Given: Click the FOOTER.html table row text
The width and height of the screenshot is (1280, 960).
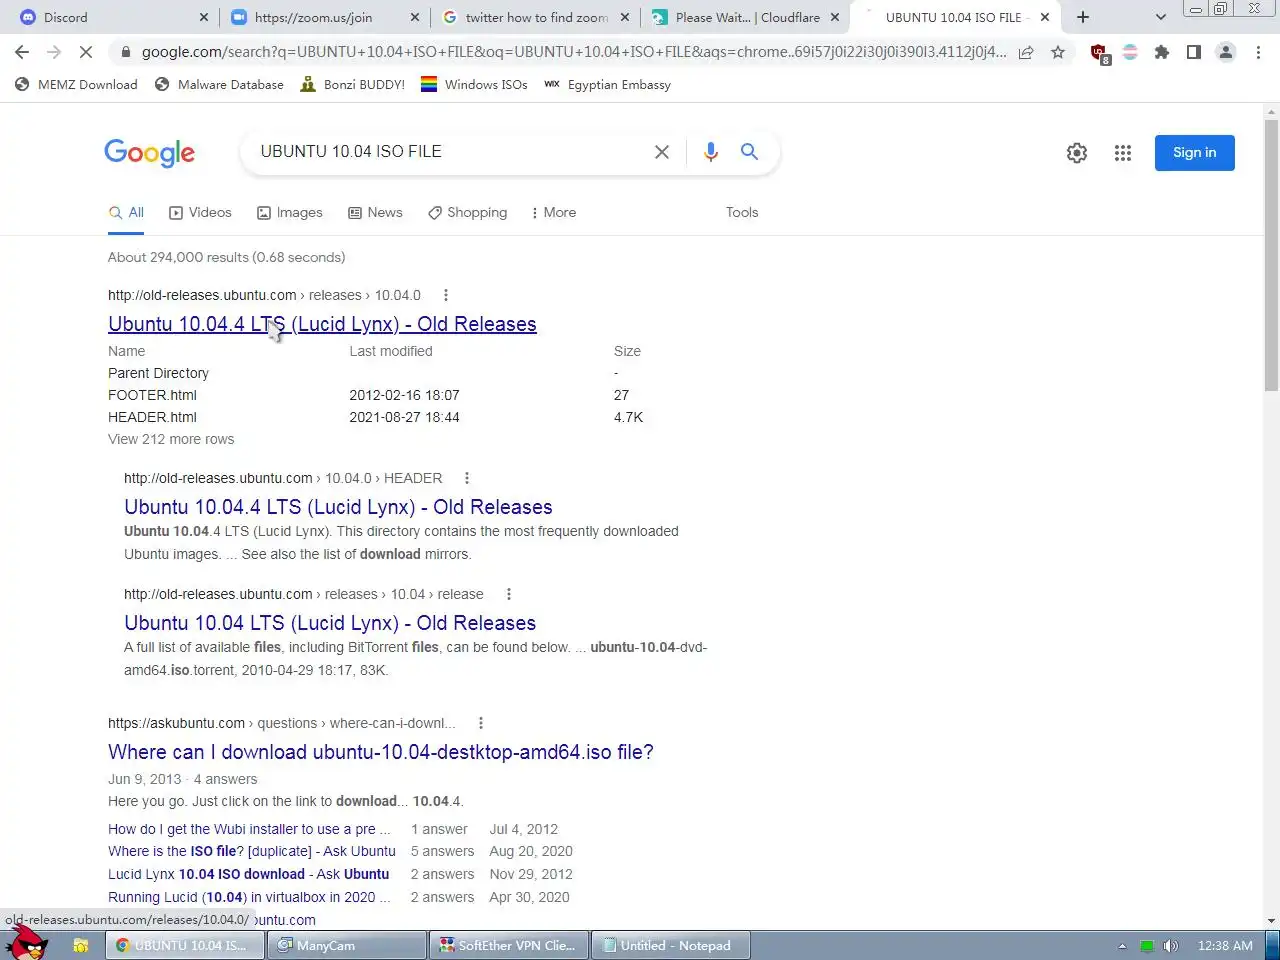Looking at the screenshot, I should [152, 395].
